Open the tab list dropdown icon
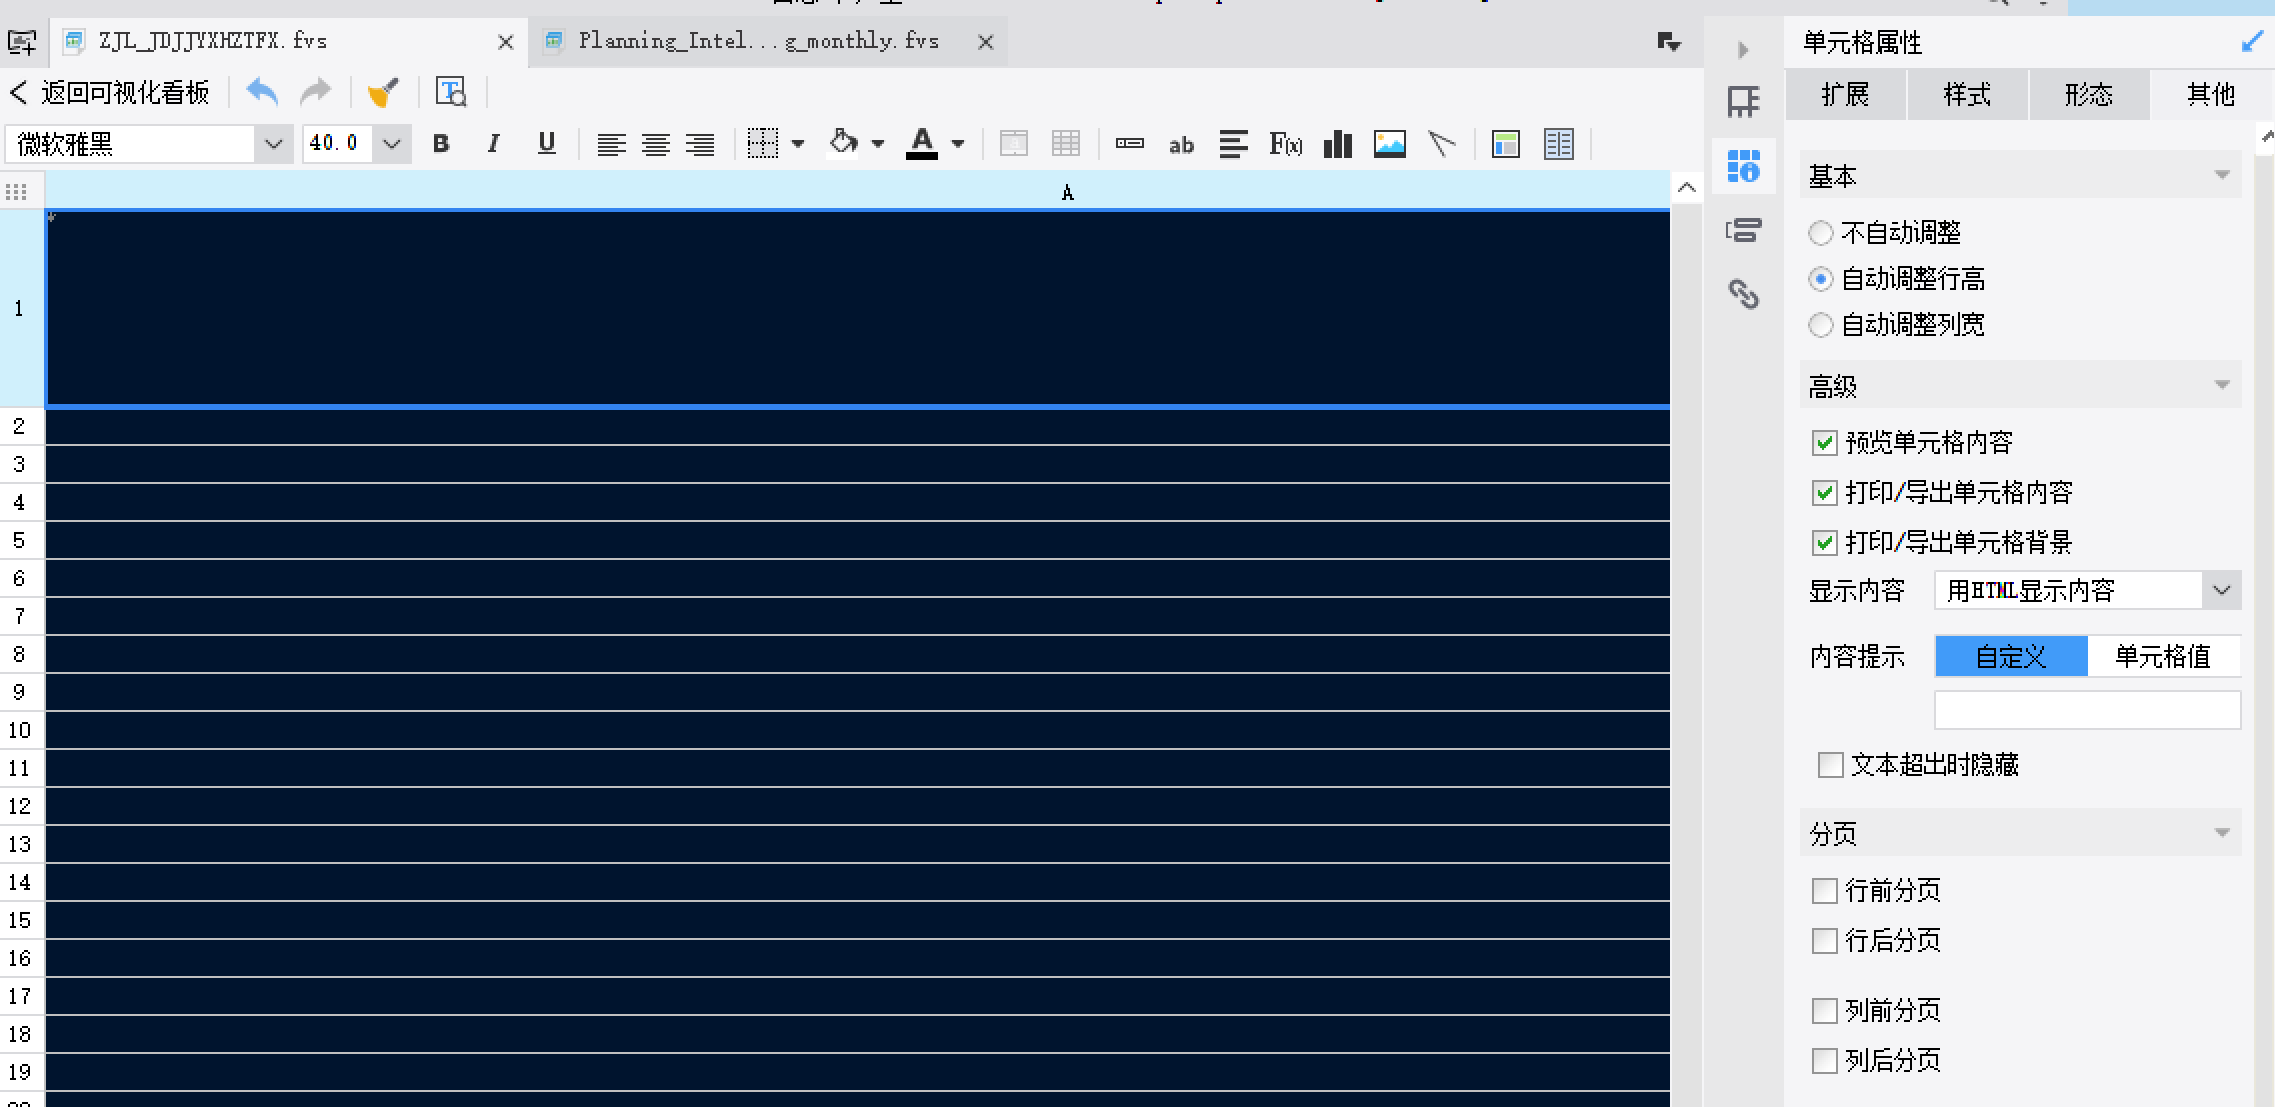Image resolution: width=2275 pixels, height=1107 pixels. pyautogui.click(x=1669, y=42)
